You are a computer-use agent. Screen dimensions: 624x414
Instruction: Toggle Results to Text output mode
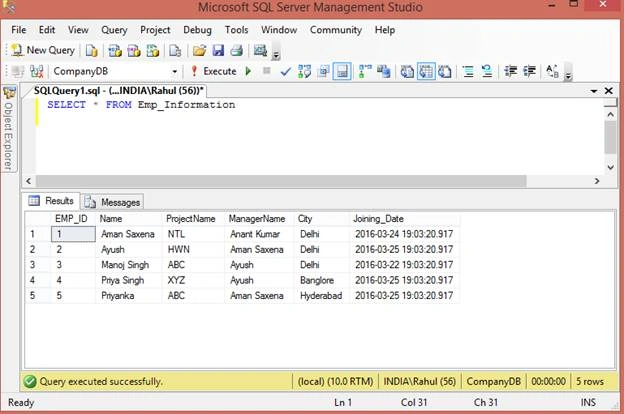tap(407, 72)
